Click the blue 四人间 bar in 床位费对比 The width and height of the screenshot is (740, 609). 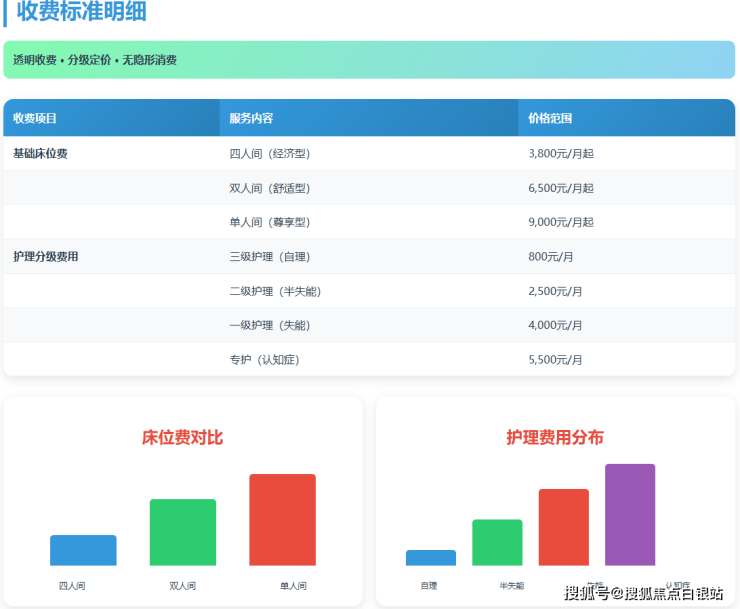(83, 550)
